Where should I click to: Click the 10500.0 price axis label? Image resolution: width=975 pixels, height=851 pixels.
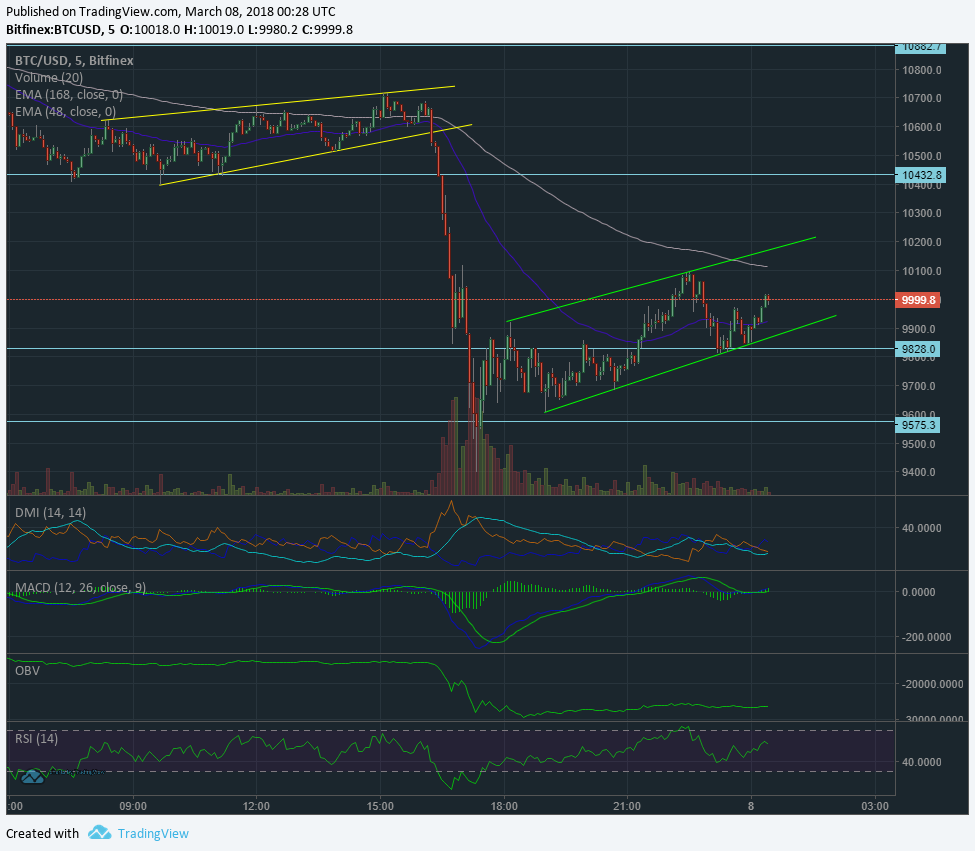click(922, 156)
